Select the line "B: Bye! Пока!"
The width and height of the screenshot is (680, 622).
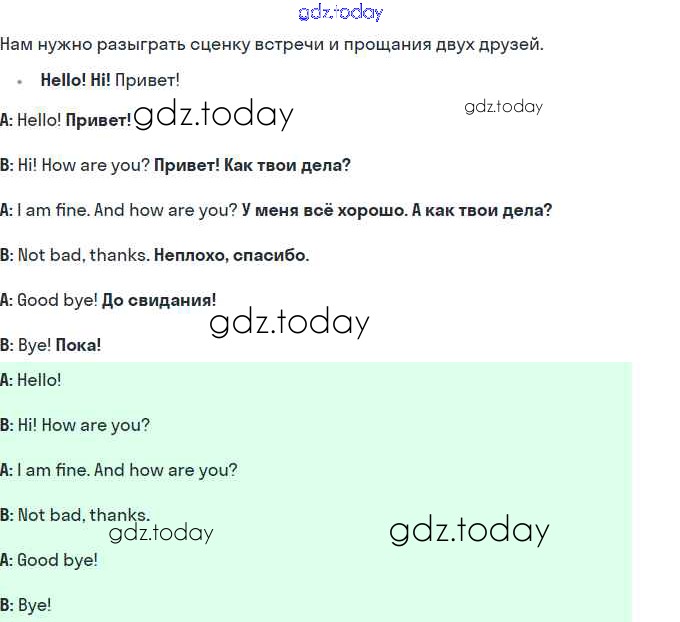click(x=51, y=345)
